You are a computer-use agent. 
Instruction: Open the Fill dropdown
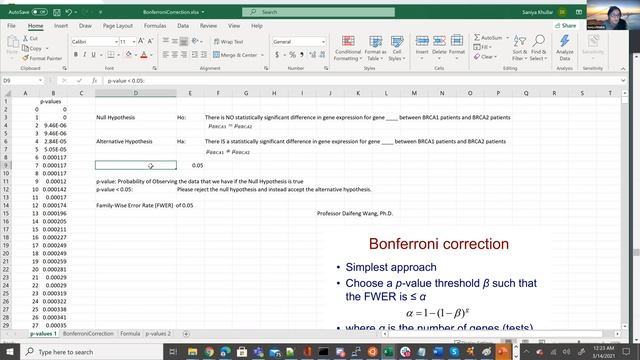pos(483,47)
